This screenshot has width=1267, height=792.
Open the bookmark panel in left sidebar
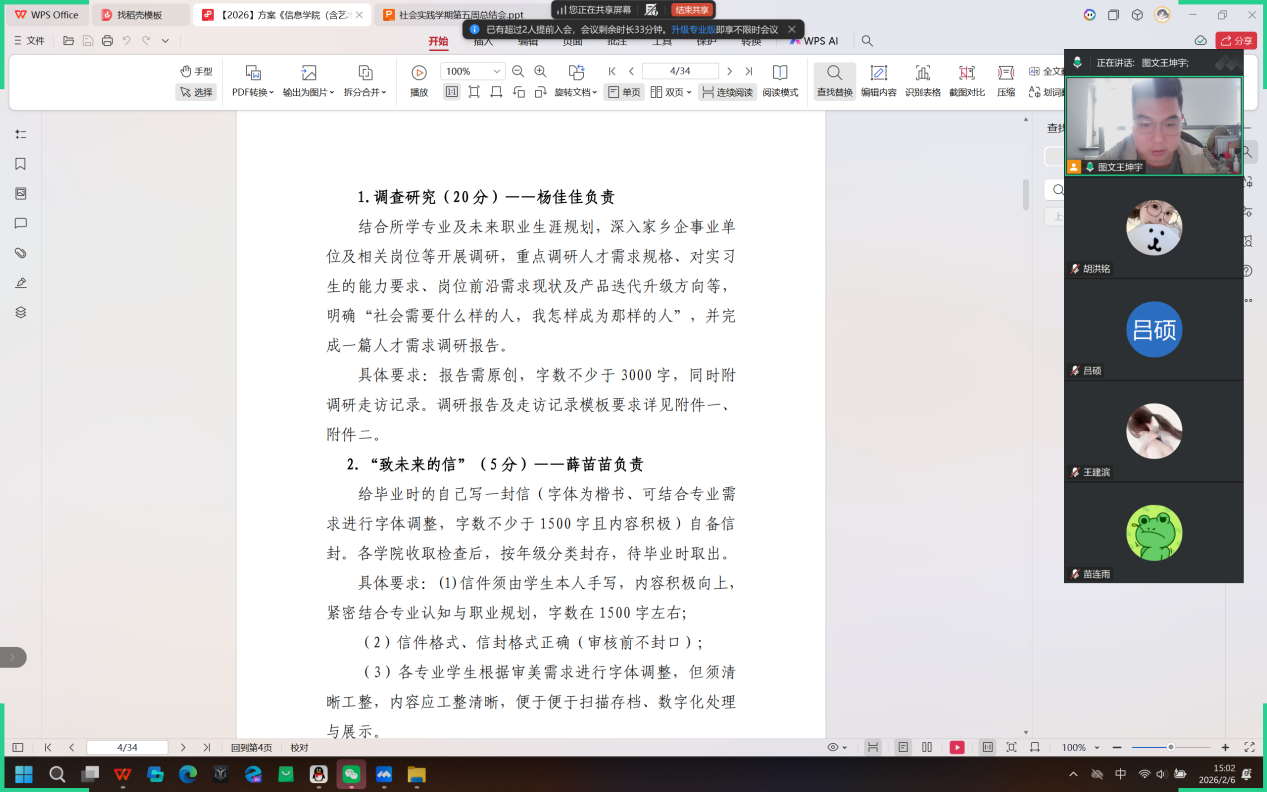[20, 164]
